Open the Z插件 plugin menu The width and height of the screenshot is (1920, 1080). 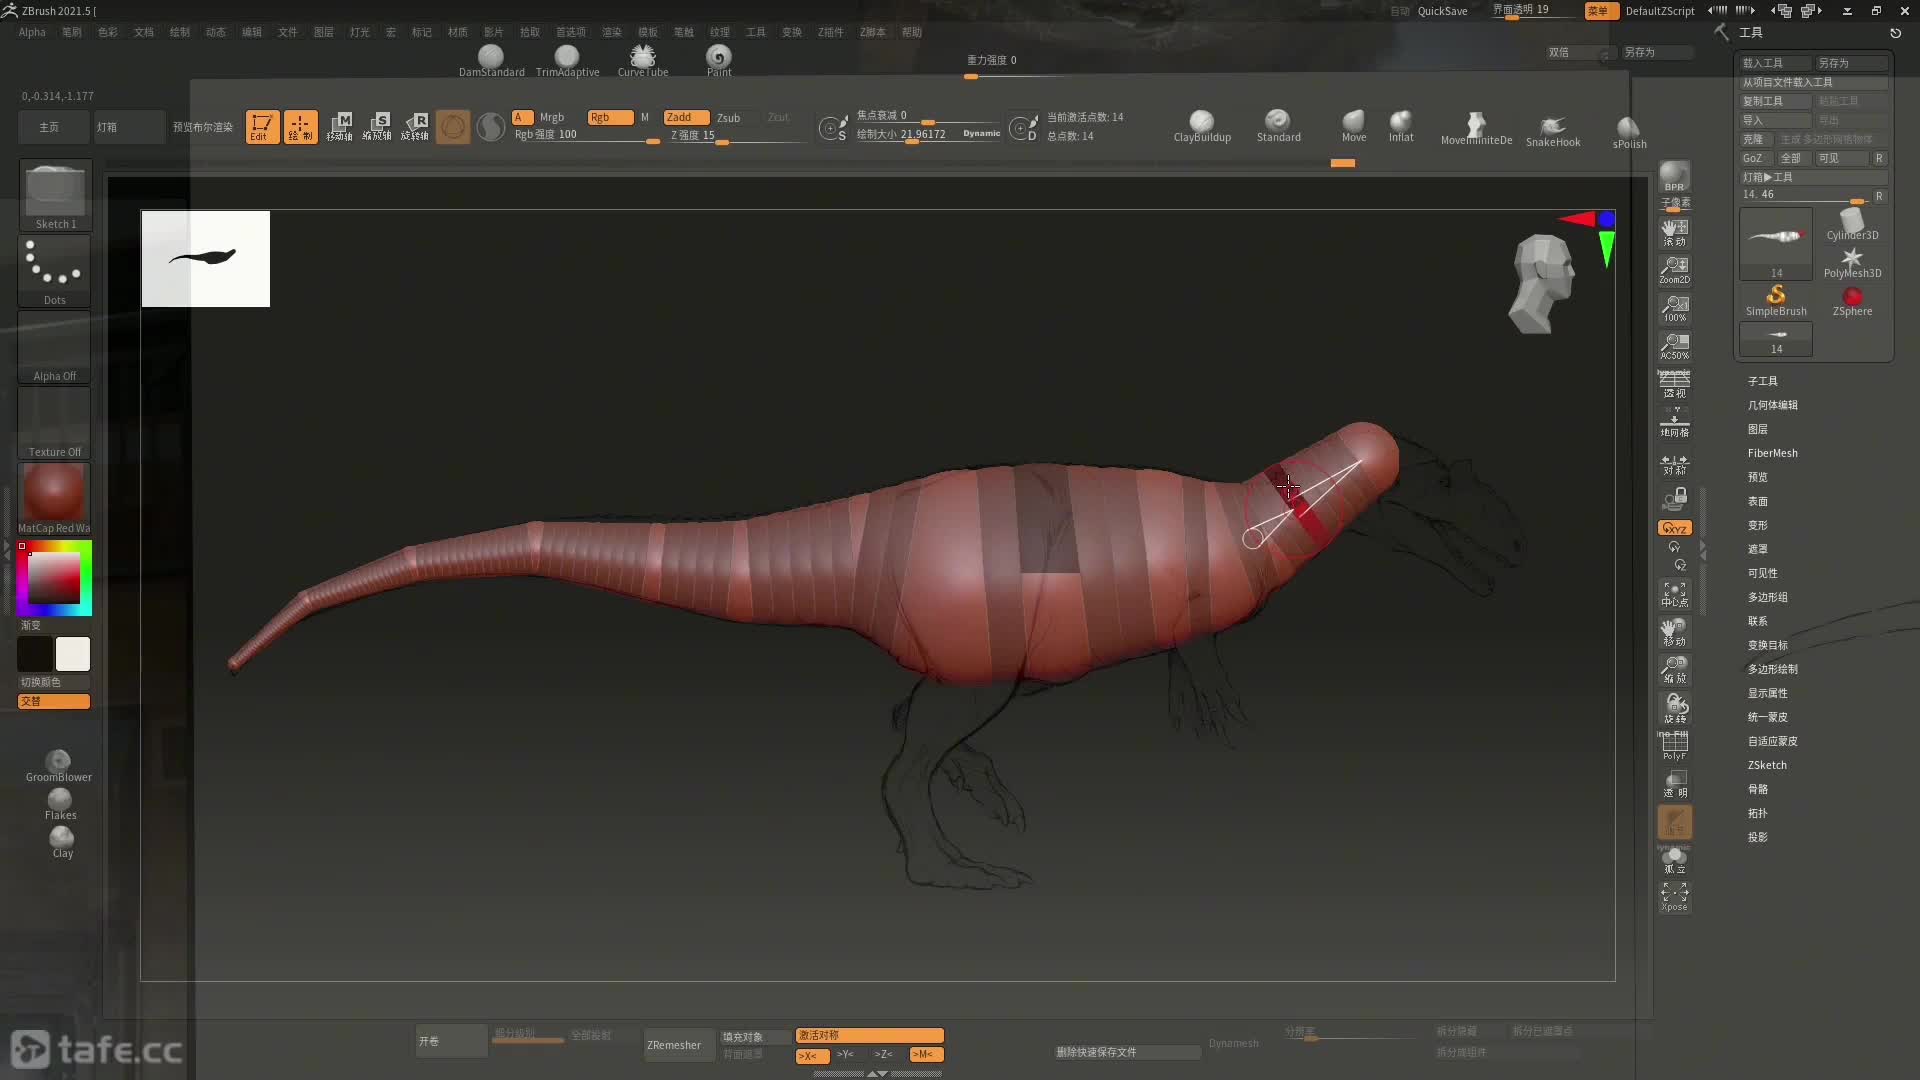pyautogui.click(x=830, y=32)
